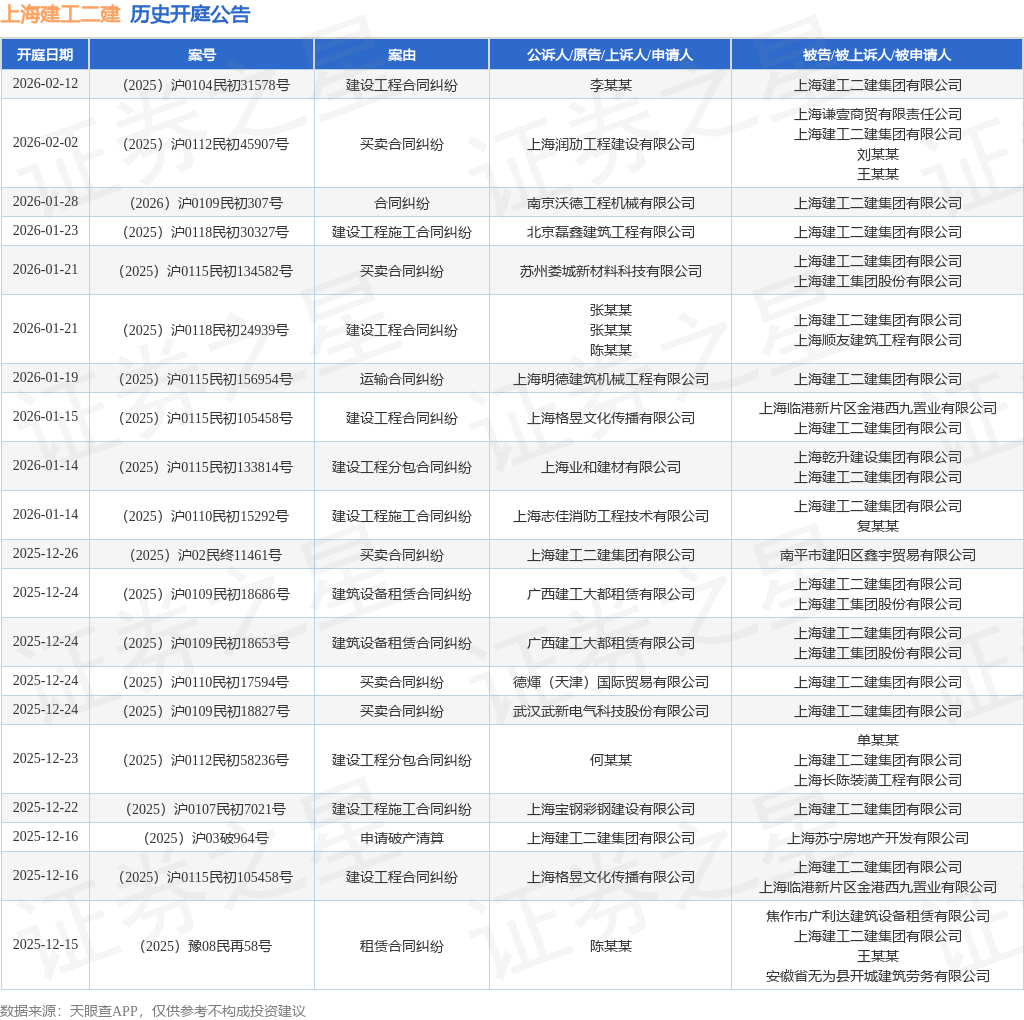Click plaintiff 武汉武新电气科技股份有限公司
This screenshot has width=1024, height=1020.
point(611,711)
